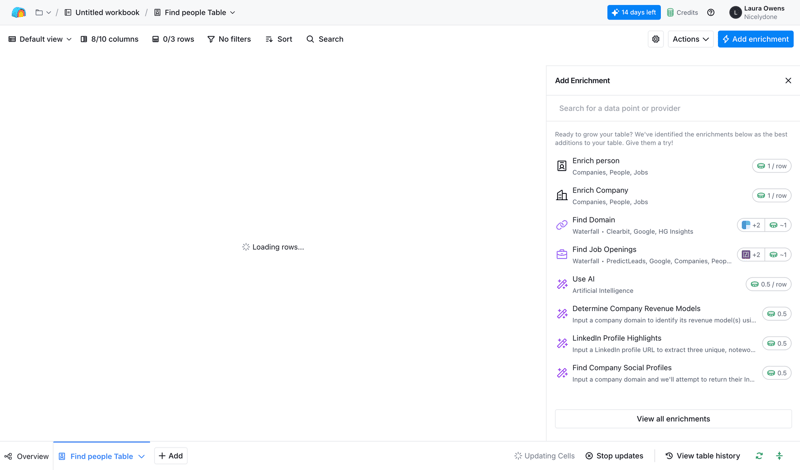Close the Add Enrichment panel
This screenshot has height=470, width=800.
tap(788, 81)
